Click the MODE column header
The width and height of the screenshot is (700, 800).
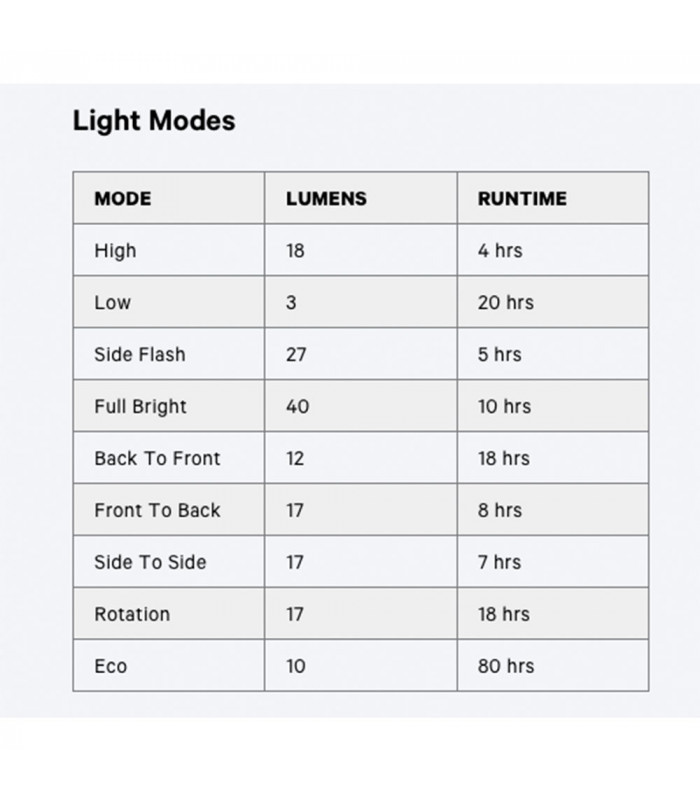click(122, 198)
